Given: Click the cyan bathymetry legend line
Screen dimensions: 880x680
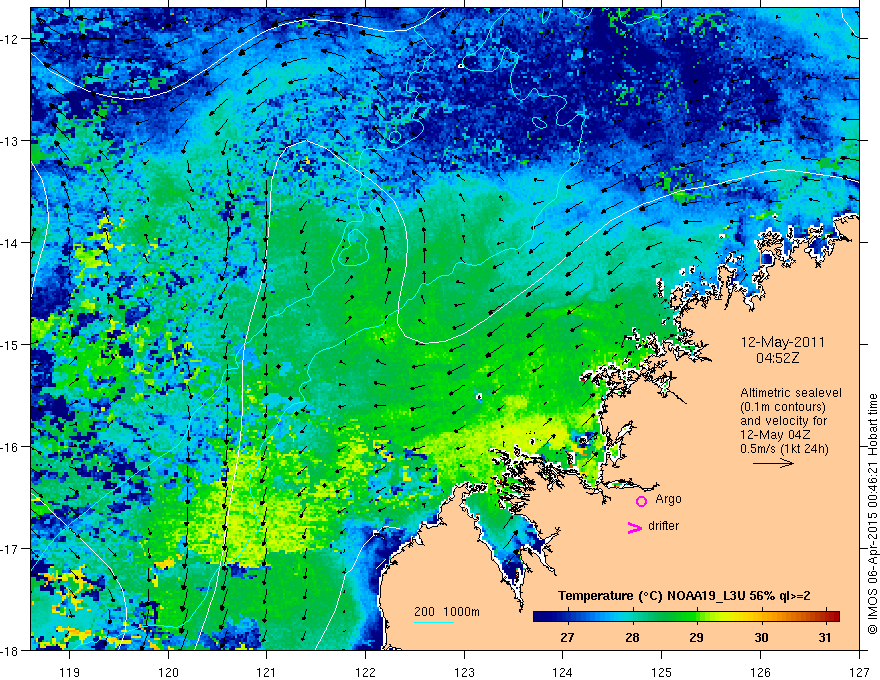Looking at the screenshot, I should coord(434,622).
